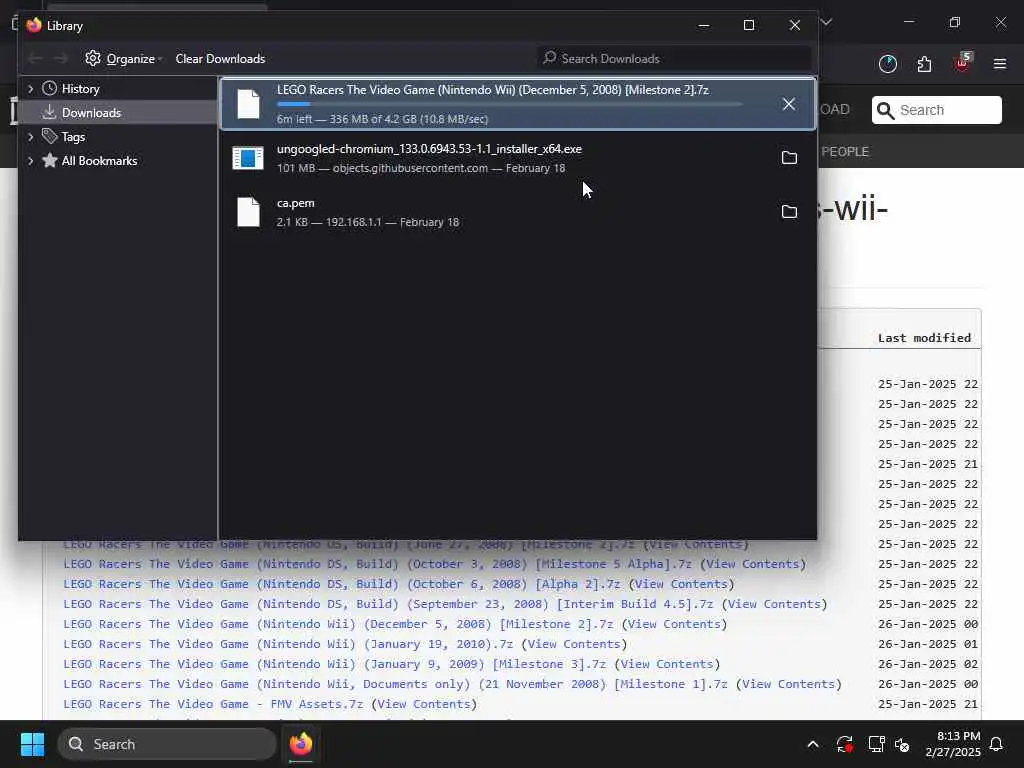Viewport: 1024px width, 768px height.
Task: Click the network display tray icon
Action: coord(876,744)
